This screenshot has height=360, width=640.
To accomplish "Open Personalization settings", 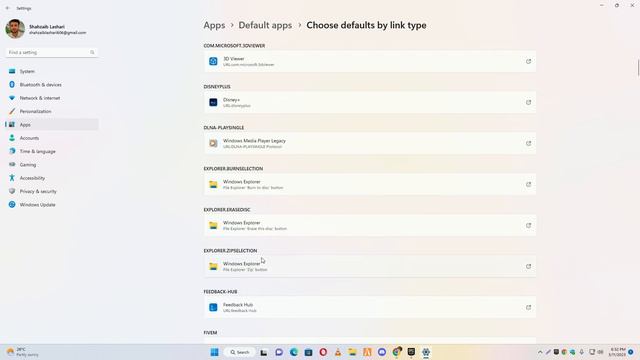I will click(x=51, y=111).
